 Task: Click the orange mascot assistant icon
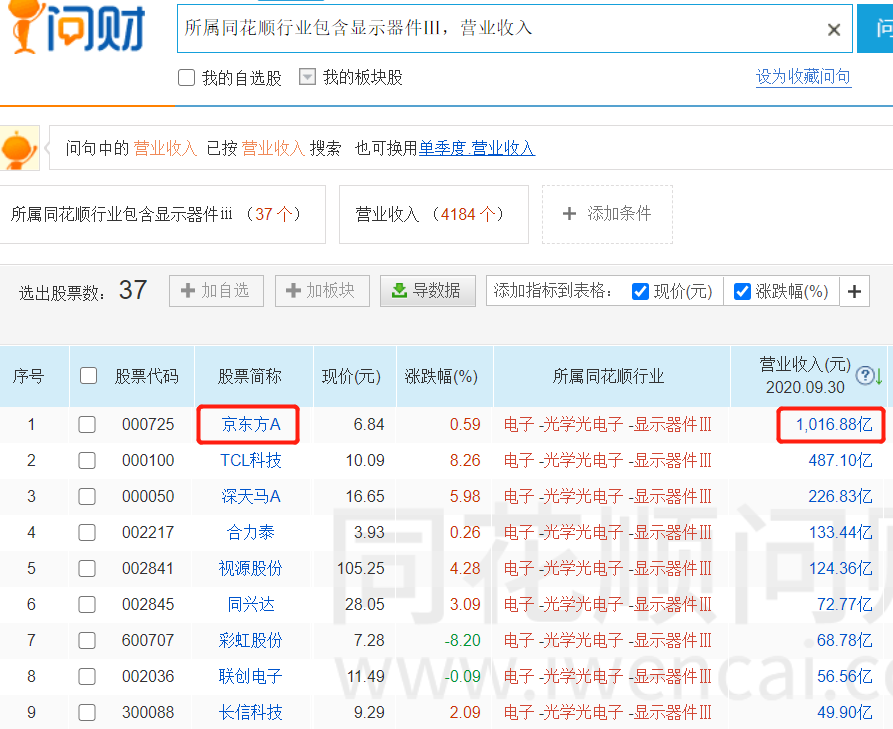click(19, 148)
